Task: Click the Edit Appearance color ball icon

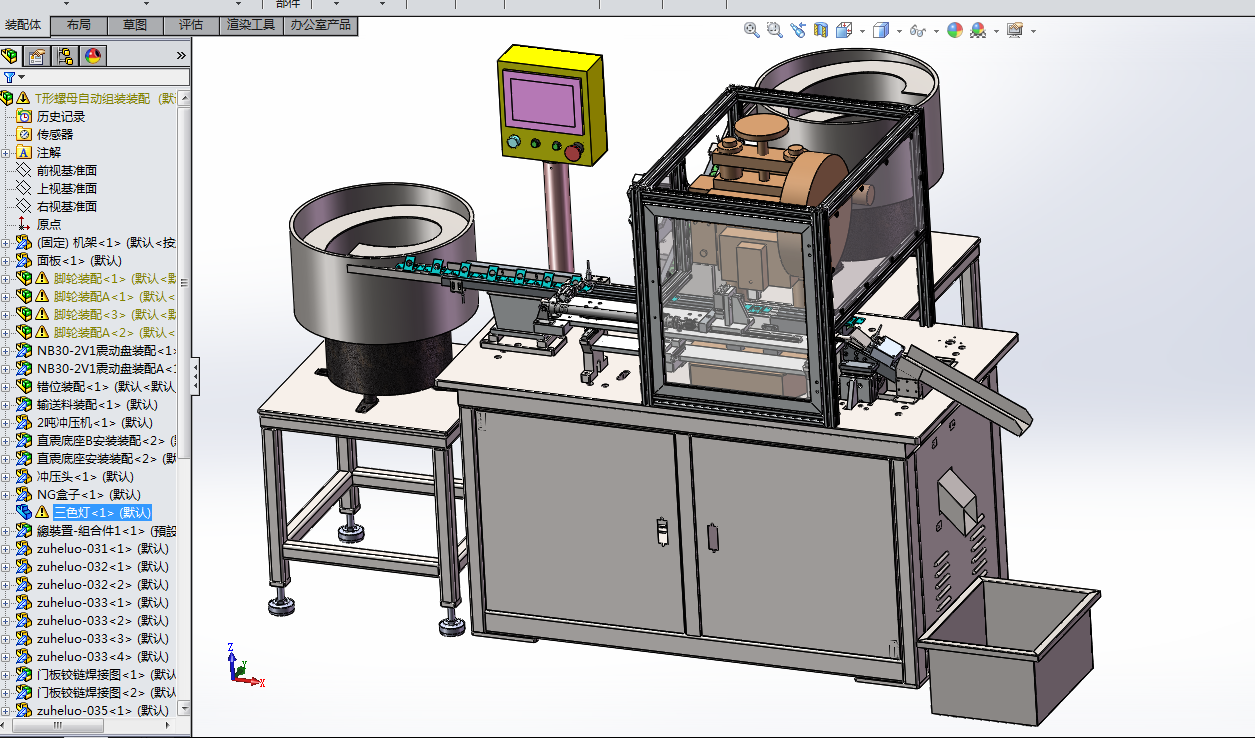Action: pyautogui.click(x=955, y=30)
